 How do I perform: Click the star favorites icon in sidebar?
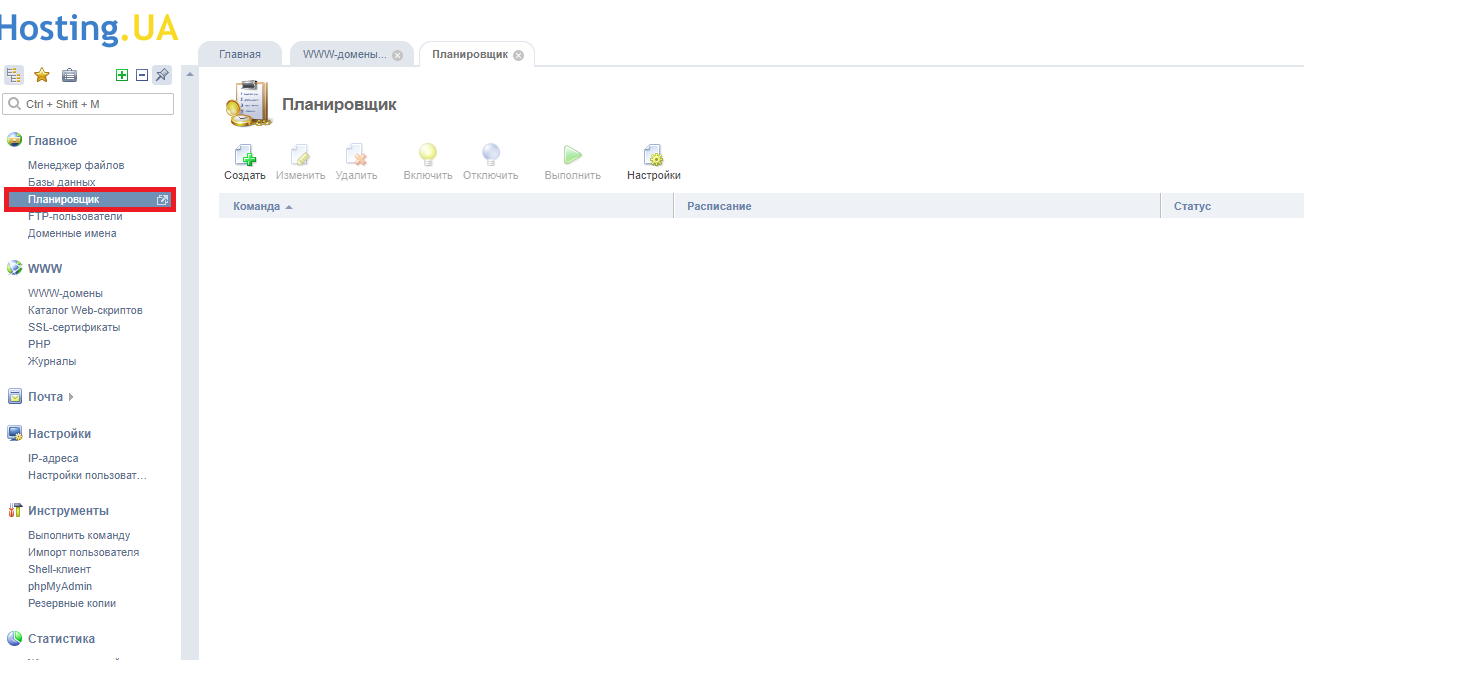tap(42, 75)
